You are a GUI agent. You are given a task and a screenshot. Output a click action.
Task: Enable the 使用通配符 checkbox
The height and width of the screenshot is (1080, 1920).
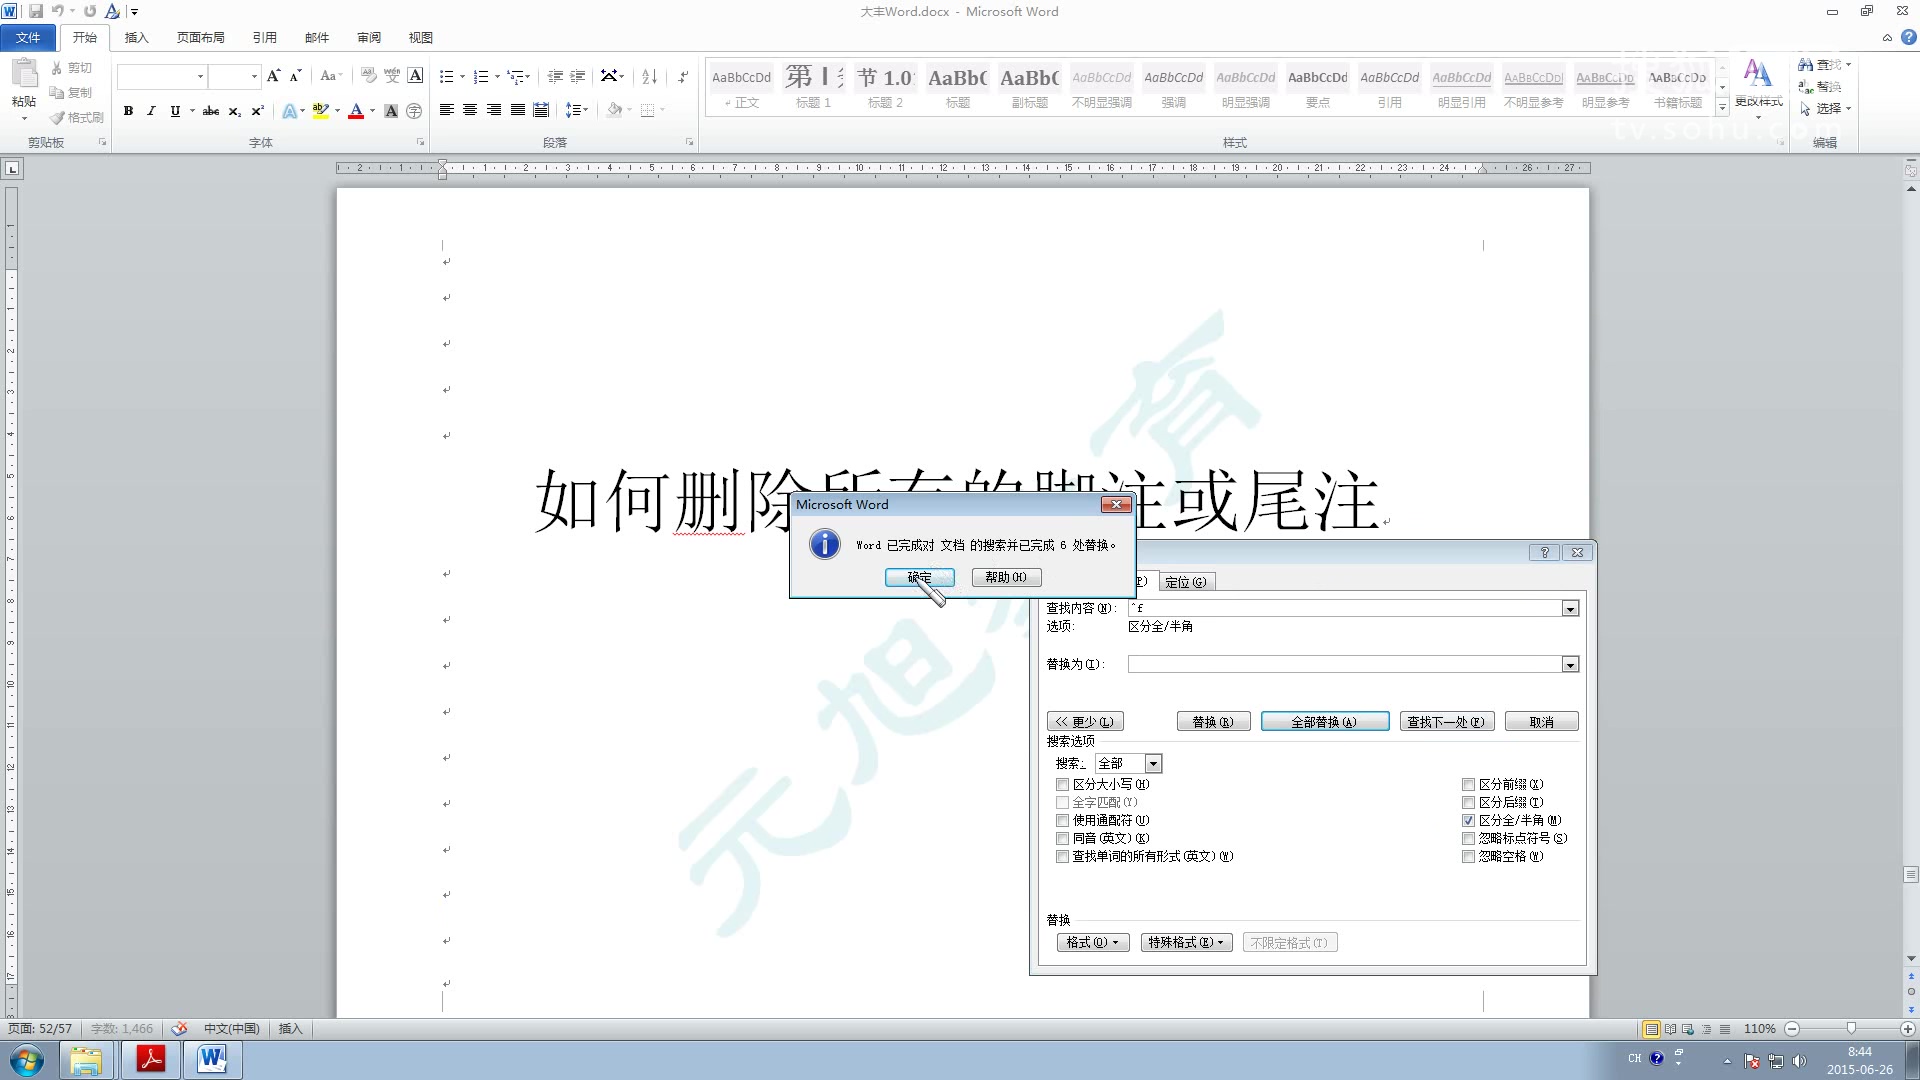click(1063, 820)
